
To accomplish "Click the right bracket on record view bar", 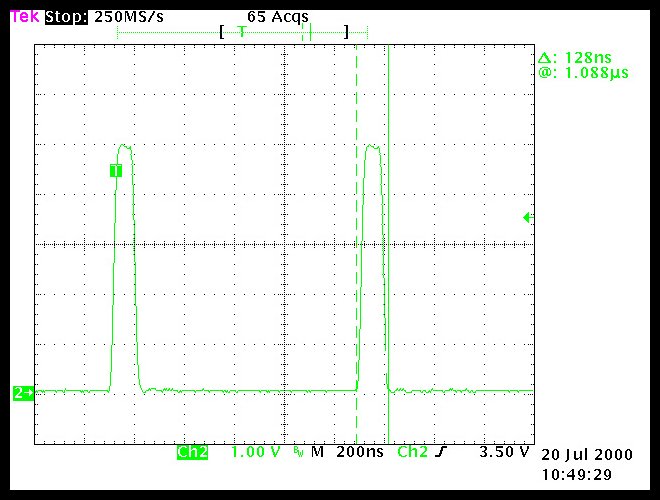I will tap(346, 32).
